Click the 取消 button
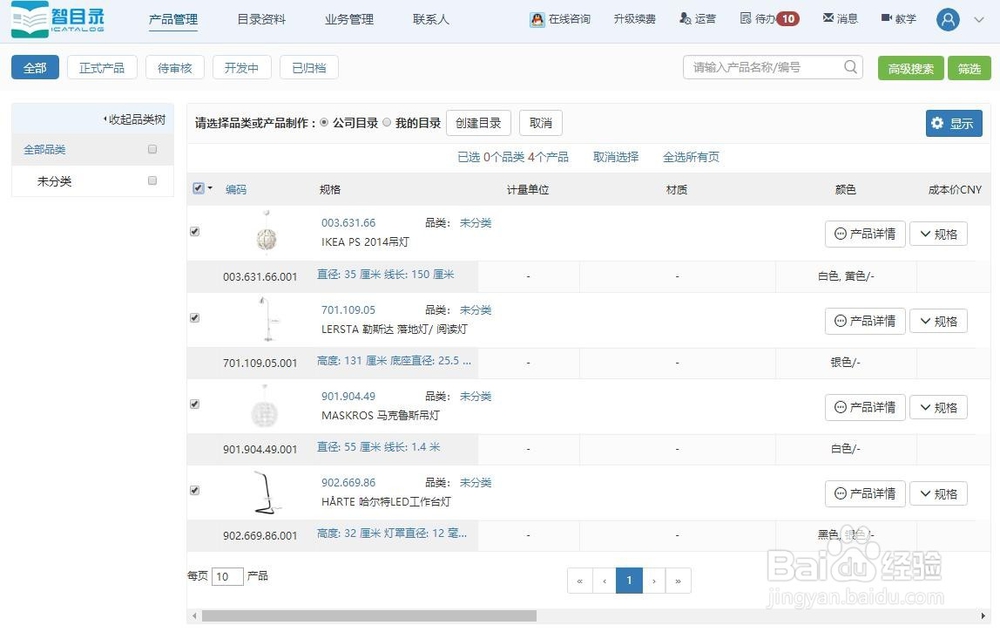This screenshot has height=632, width=1000. click(x=541, y=123)
